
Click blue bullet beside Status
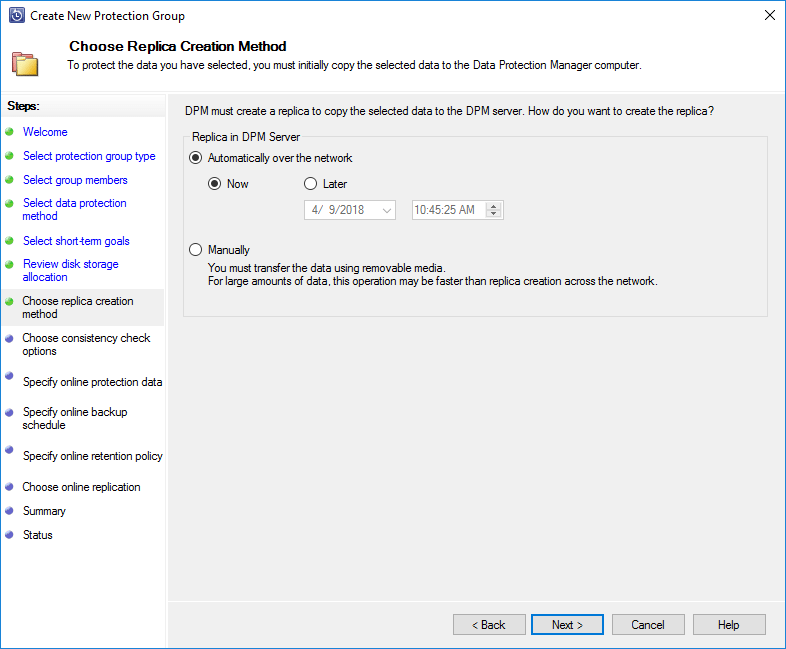[x=9, y=535]
